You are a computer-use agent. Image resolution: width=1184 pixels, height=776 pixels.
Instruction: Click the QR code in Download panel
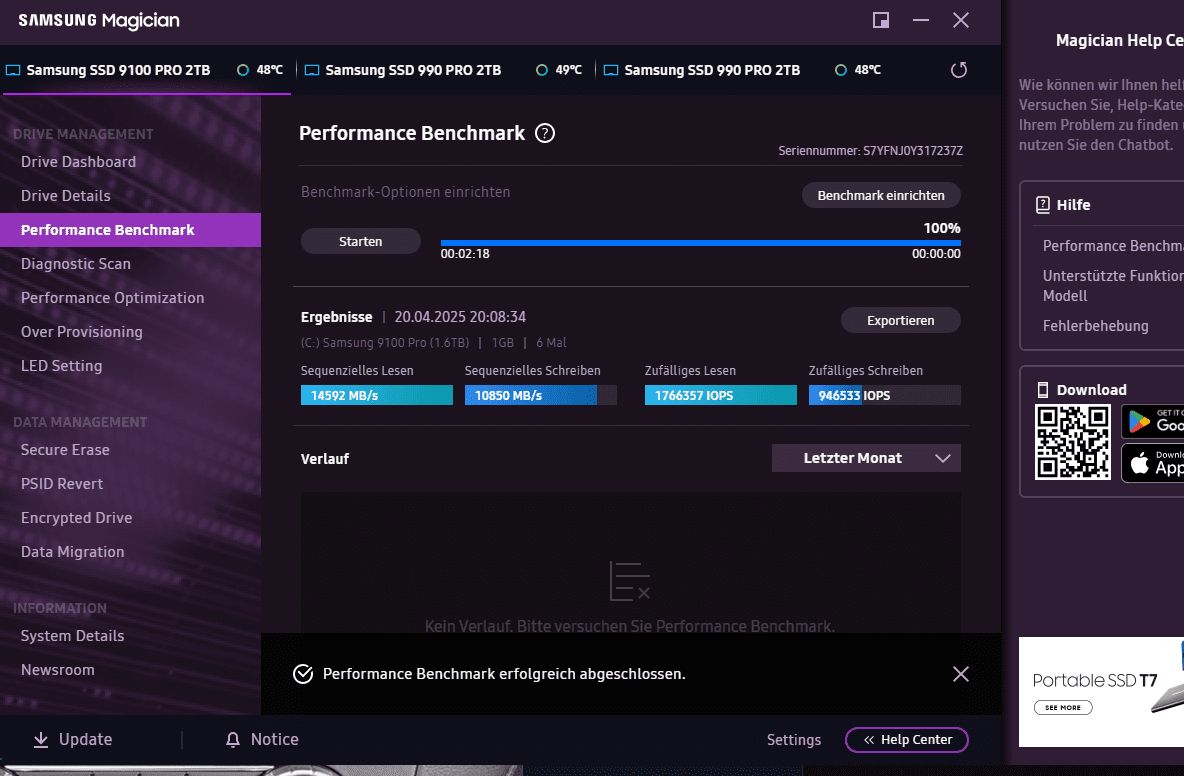coord(1072,442)
